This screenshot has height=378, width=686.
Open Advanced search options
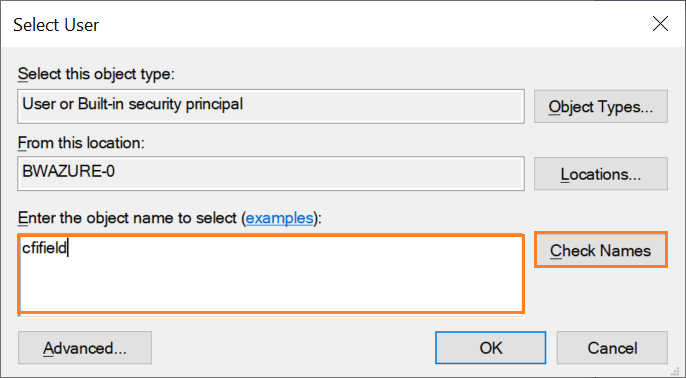tap(85, 348)
